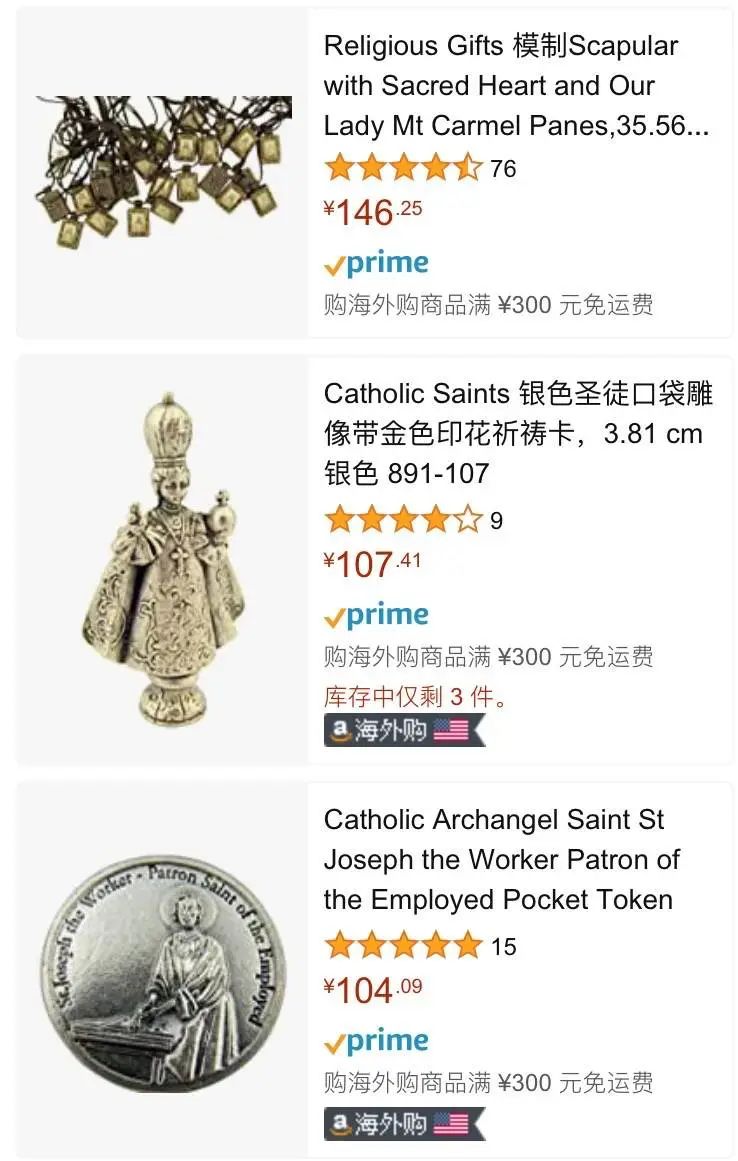
Task: Open the St Joseph pocket token image
Action: 163,974
